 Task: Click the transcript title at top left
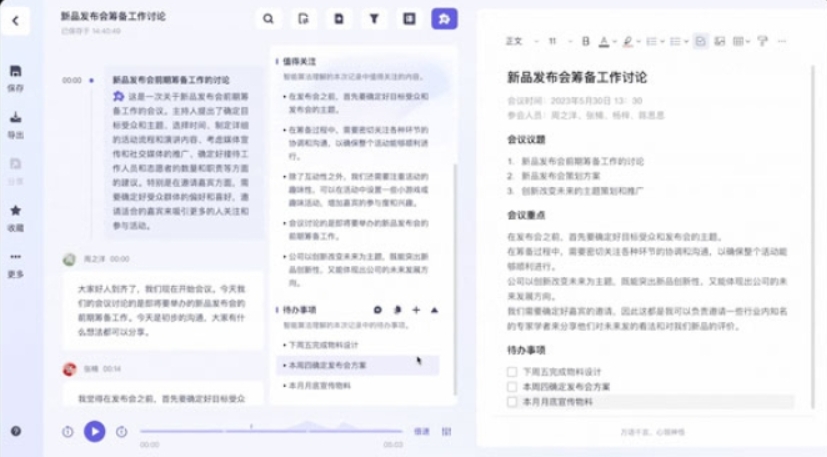click(113, 16)
